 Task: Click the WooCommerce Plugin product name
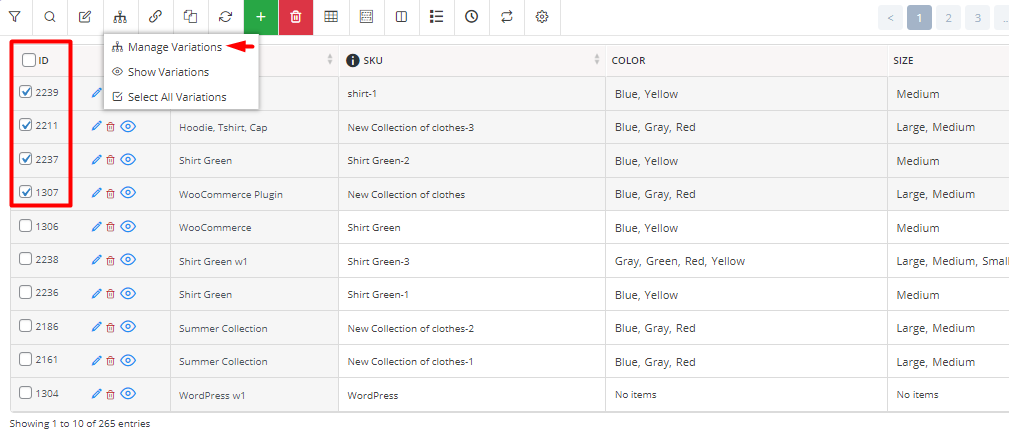pos(231,194)
